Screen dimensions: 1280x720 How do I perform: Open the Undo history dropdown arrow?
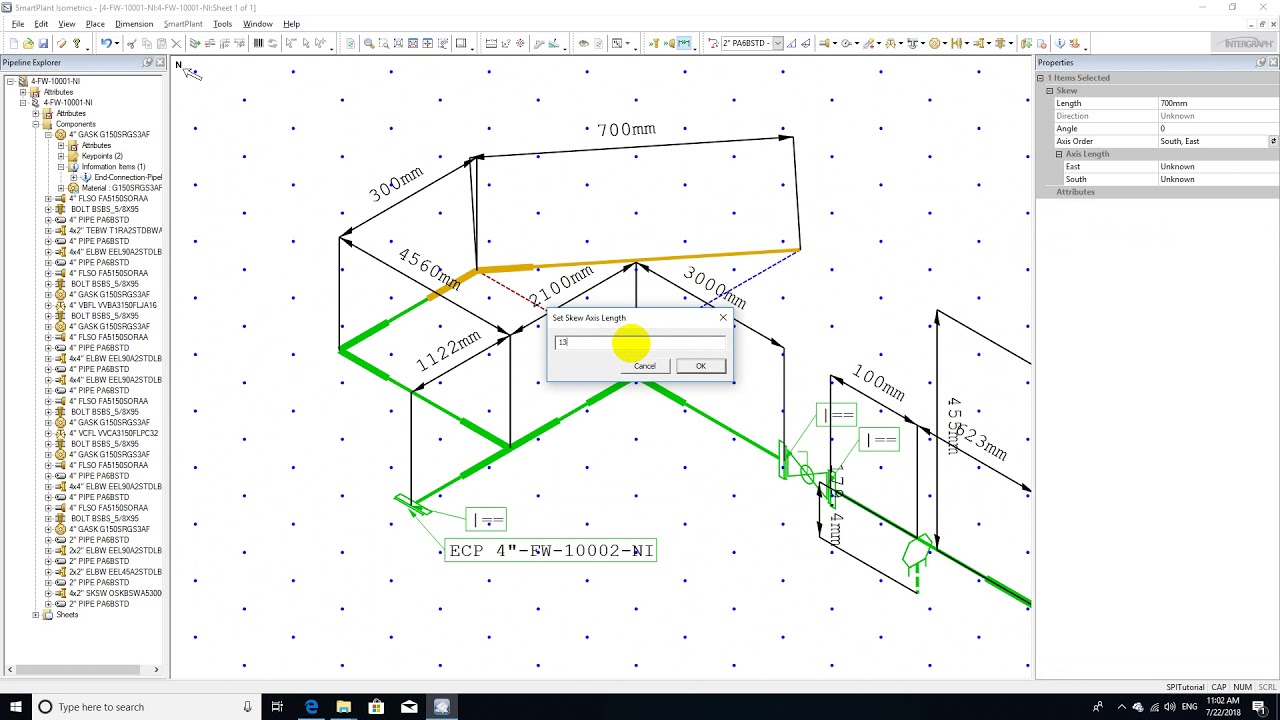(116, 43)
